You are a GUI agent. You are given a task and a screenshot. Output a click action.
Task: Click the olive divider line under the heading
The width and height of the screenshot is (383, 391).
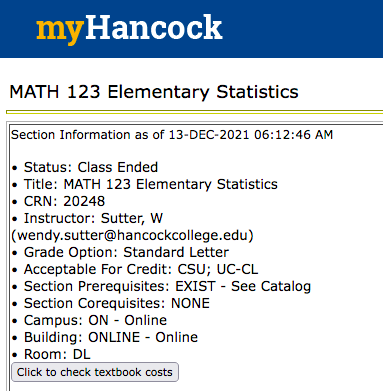(194, 112)
